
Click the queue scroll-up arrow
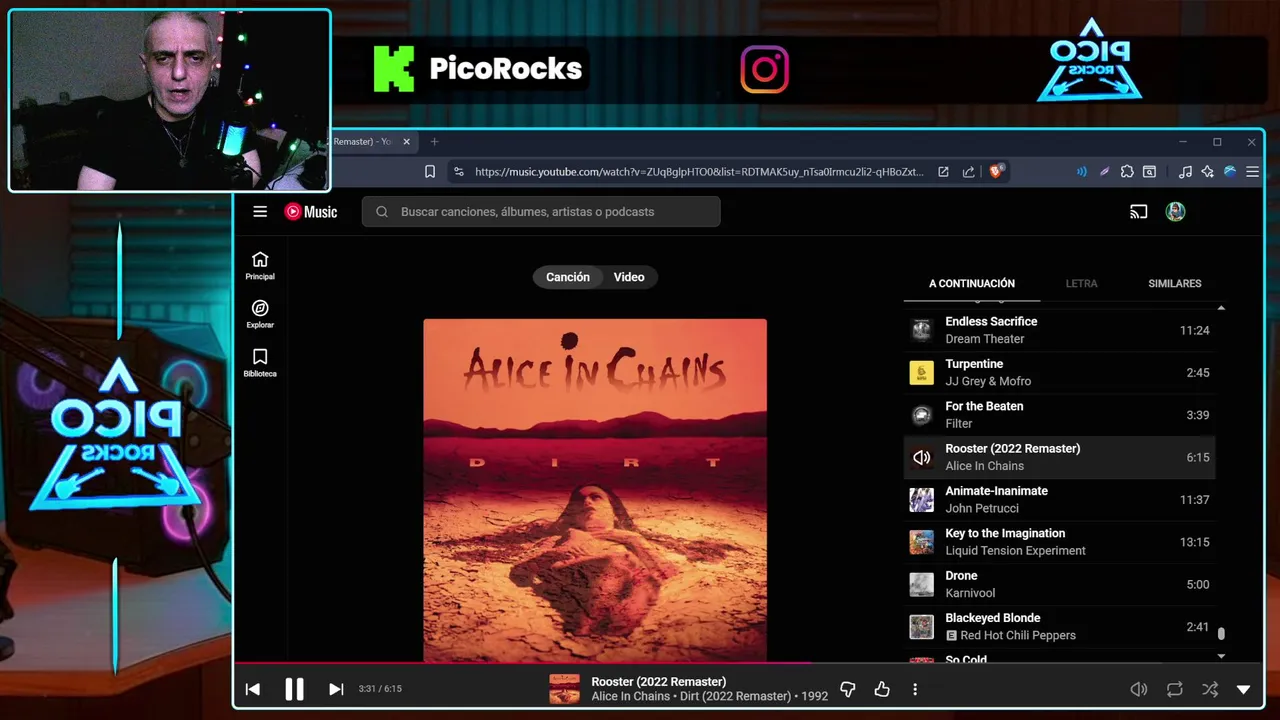pos(1221,308)
